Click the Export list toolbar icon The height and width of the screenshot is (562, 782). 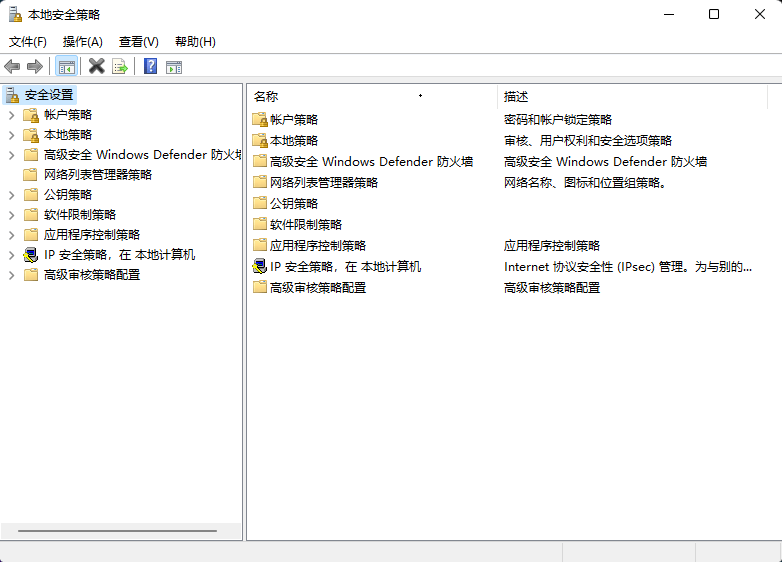(120, 66)
